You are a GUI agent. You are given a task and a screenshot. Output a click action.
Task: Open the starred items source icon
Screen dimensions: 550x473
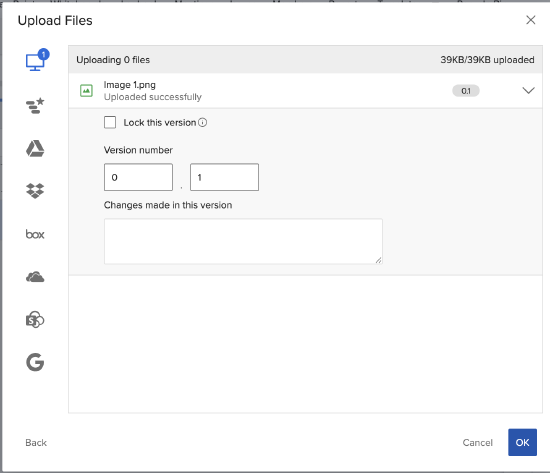[x=35, y=106]
